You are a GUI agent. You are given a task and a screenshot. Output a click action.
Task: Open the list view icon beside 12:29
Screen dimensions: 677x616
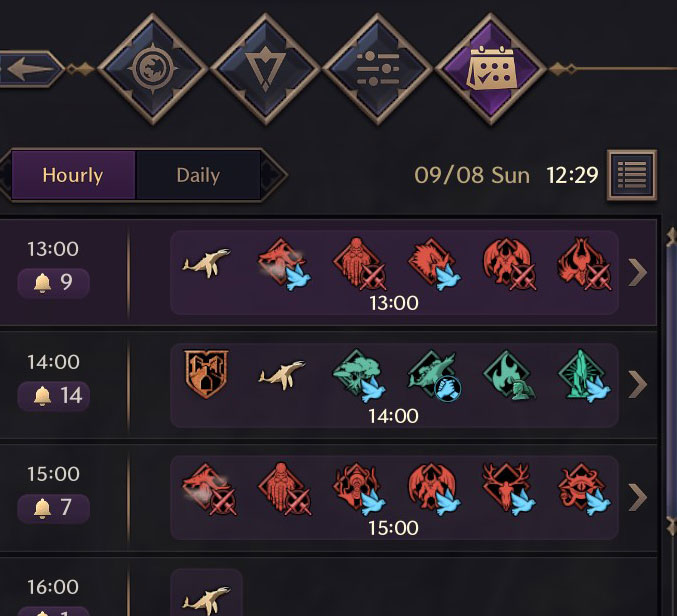[632, 175]
